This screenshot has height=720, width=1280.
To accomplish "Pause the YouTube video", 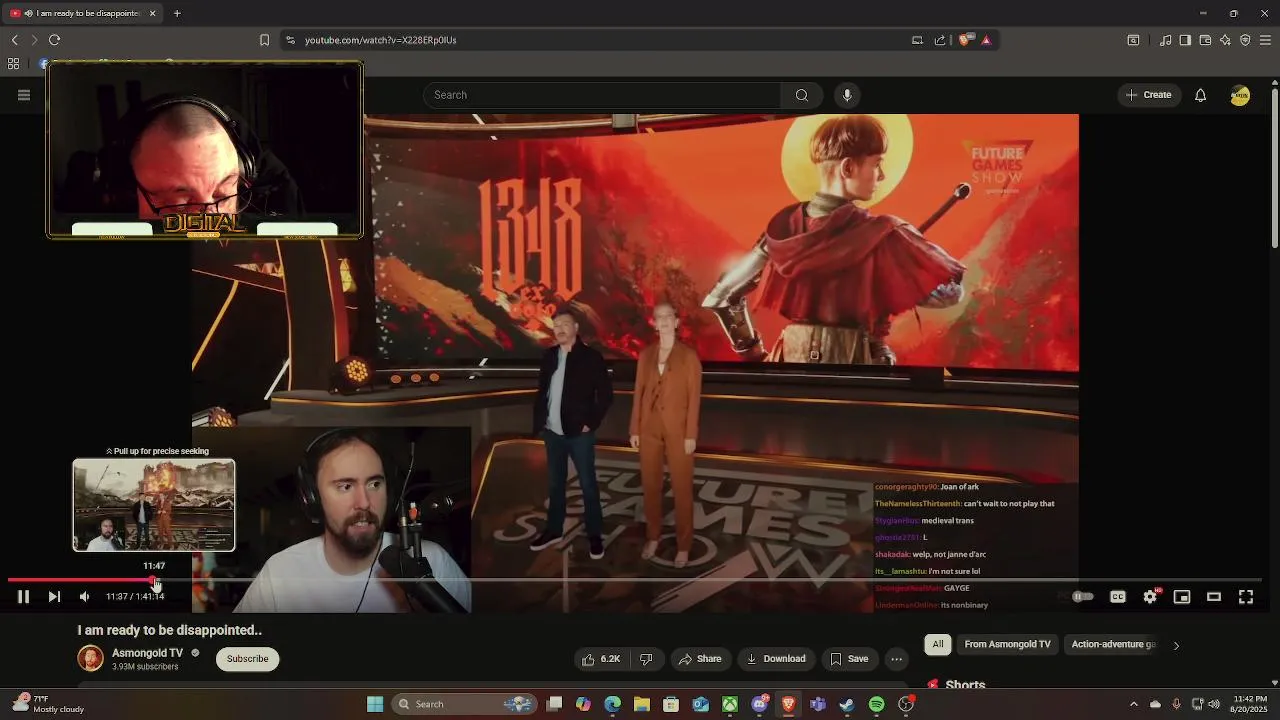I will tap(23, 597).
